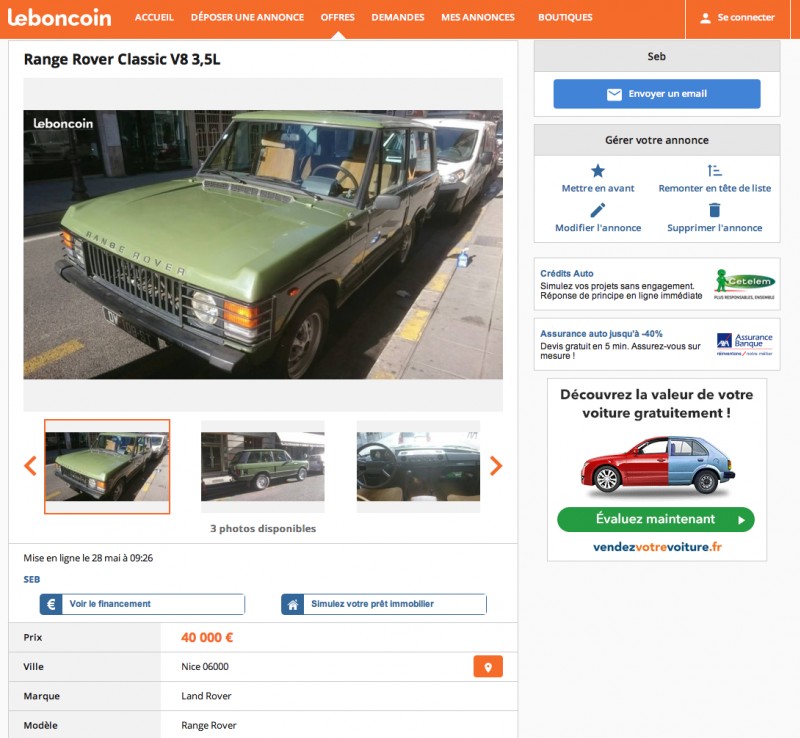Click Simulez votre prêt immobilier button
The height and width of the screenshot is (738, 800).
(384, 604)
